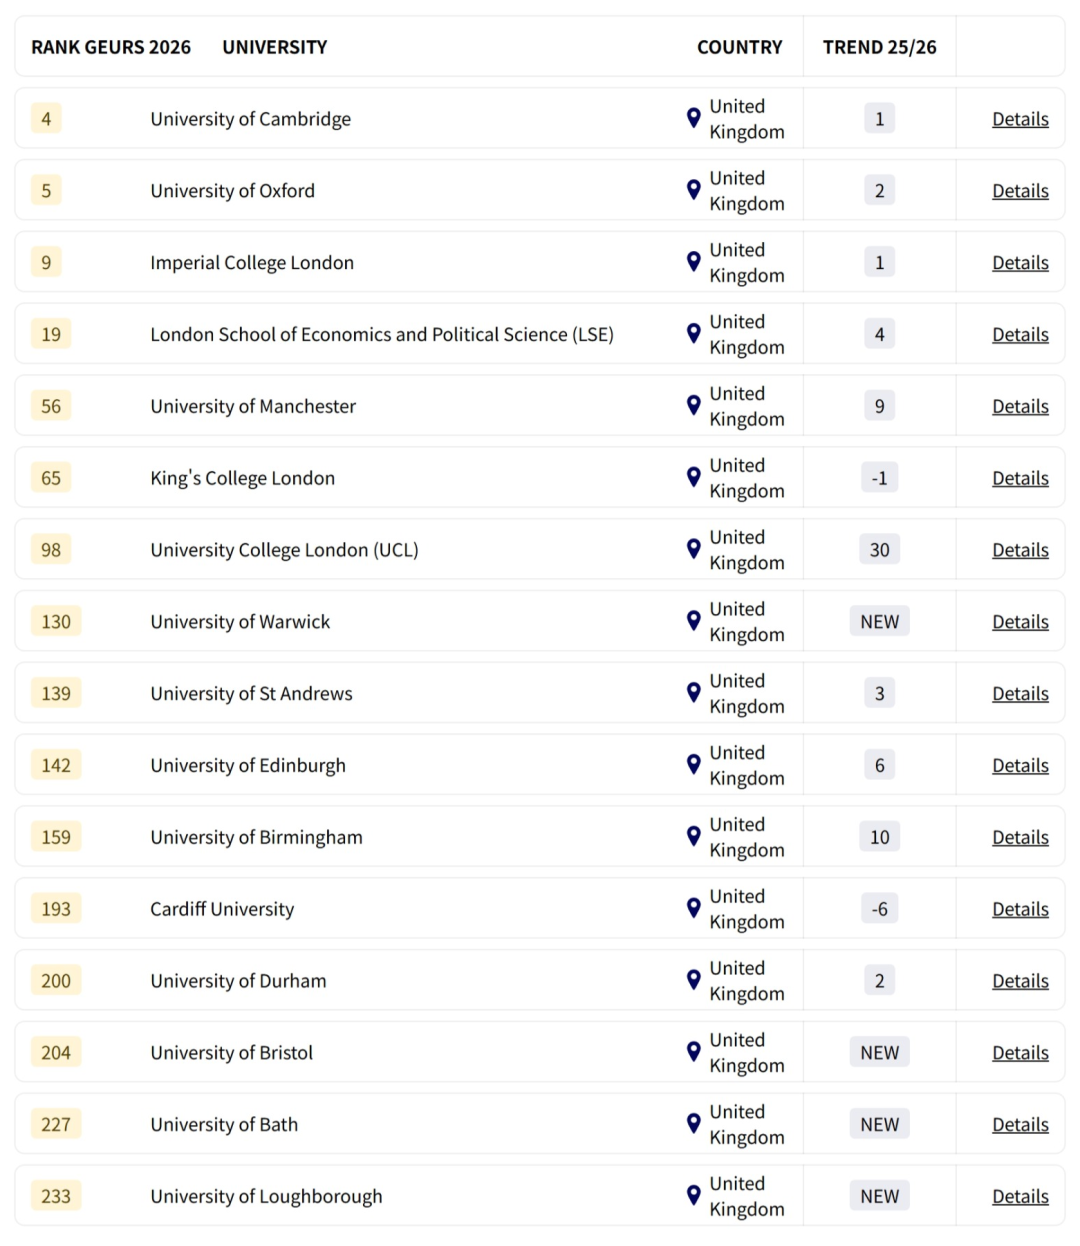Select the pin icon beside University of Manchester

[x=693, y=406]
